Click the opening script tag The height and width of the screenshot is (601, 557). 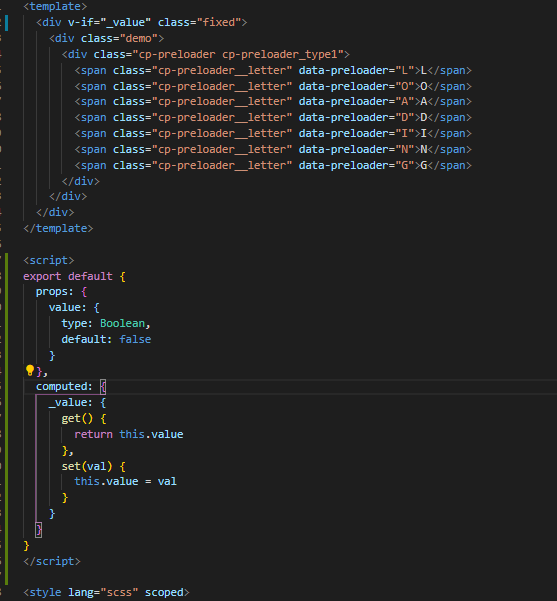pos(49,260)
